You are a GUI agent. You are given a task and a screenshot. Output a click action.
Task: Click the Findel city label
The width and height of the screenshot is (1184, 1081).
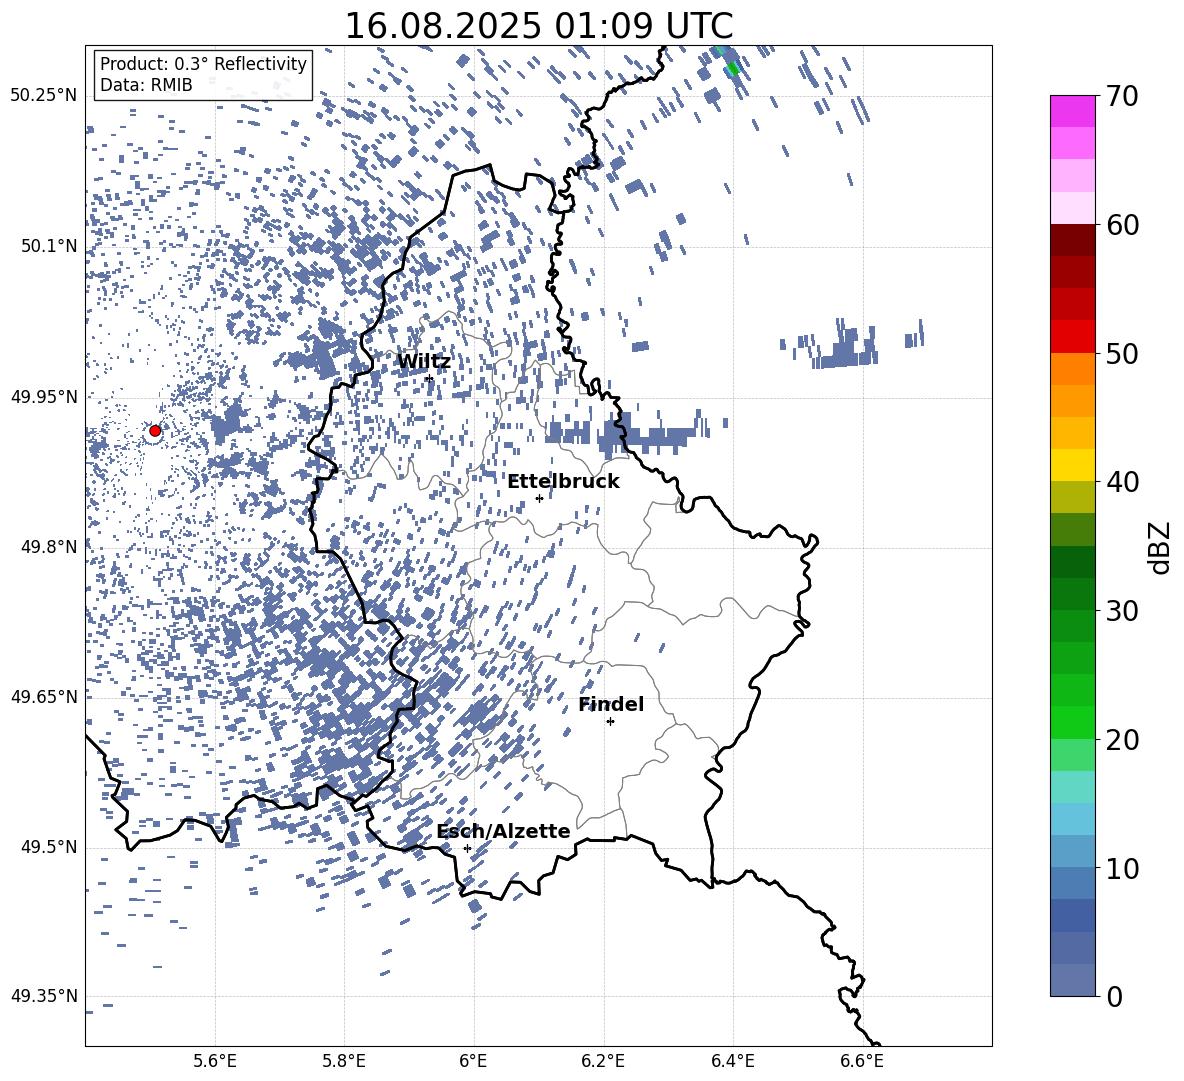(611, 704)
